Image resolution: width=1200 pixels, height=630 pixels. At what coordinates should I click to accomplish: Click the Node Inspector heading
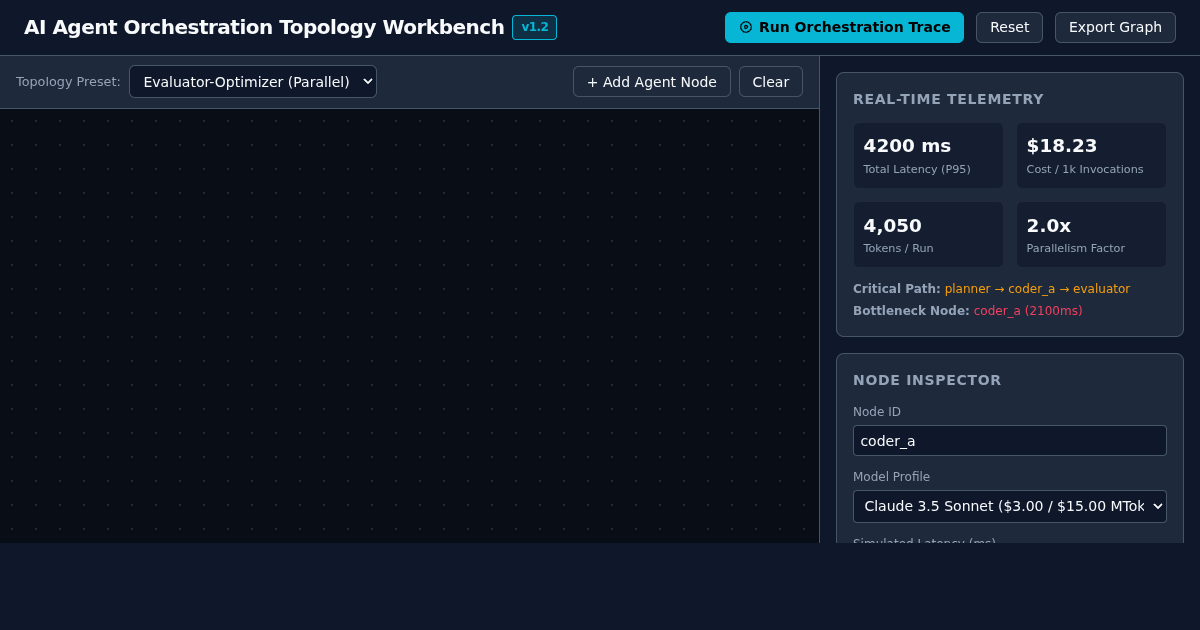point(927,380)
